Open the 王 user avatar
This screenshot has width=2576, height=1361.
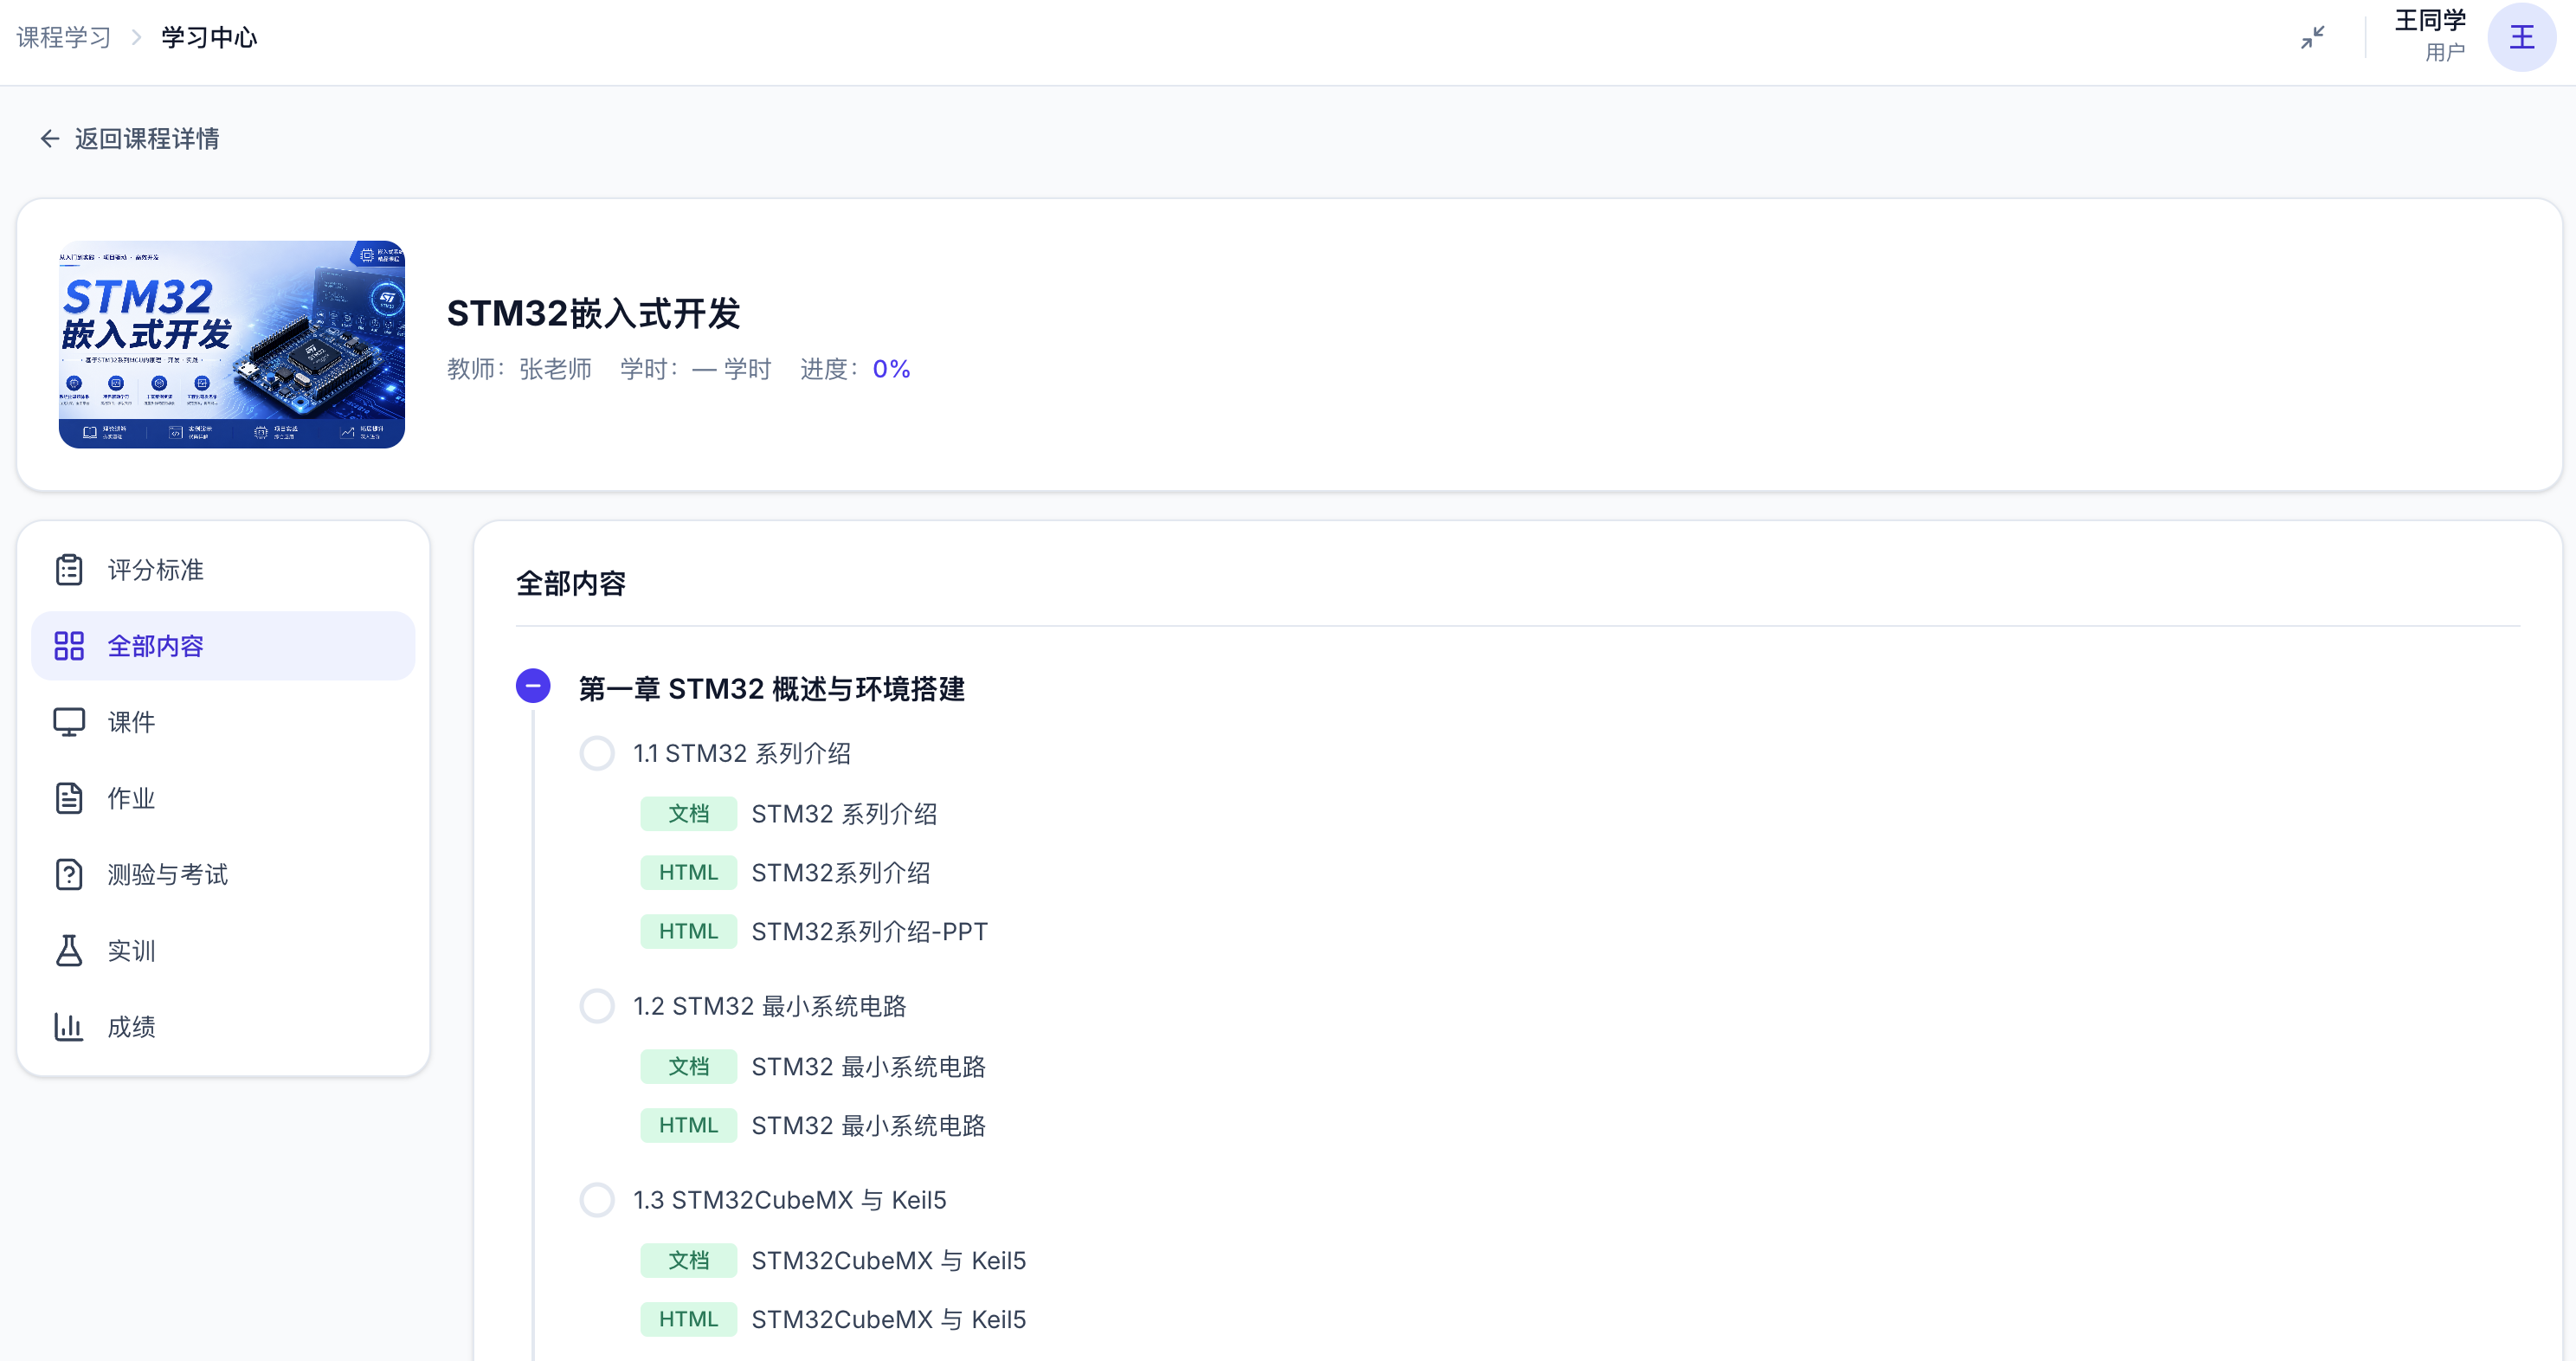(x=2521, y=38)
